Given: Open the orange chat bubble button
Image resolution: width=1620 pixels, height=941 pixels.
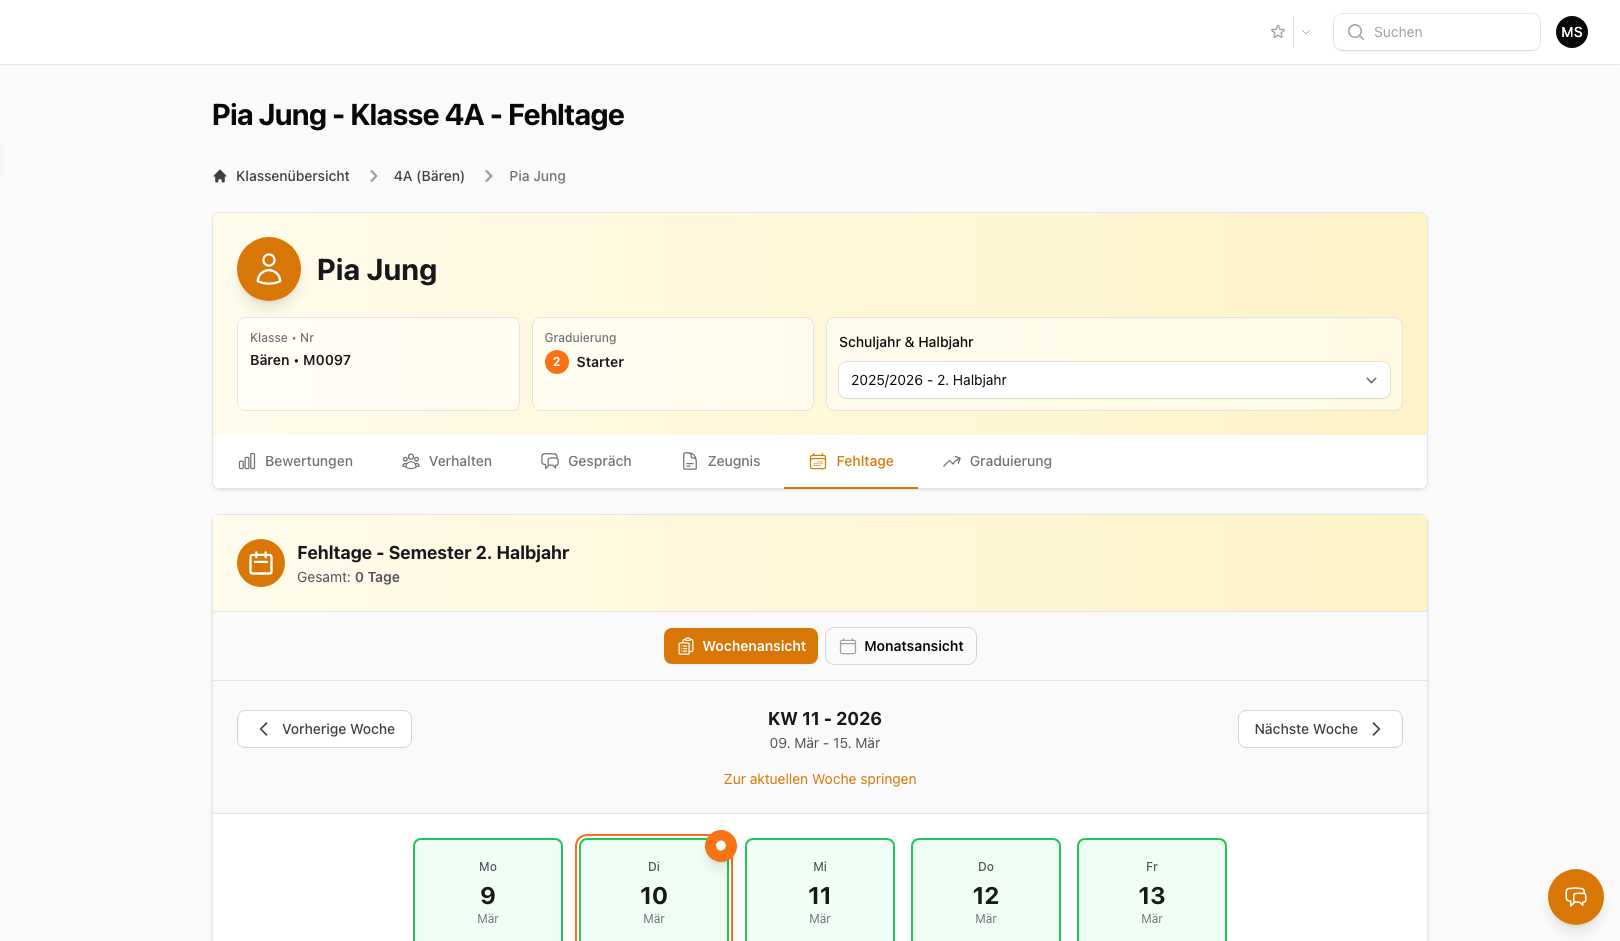Looking at the screenshot, I should [x=1575, y=896].
